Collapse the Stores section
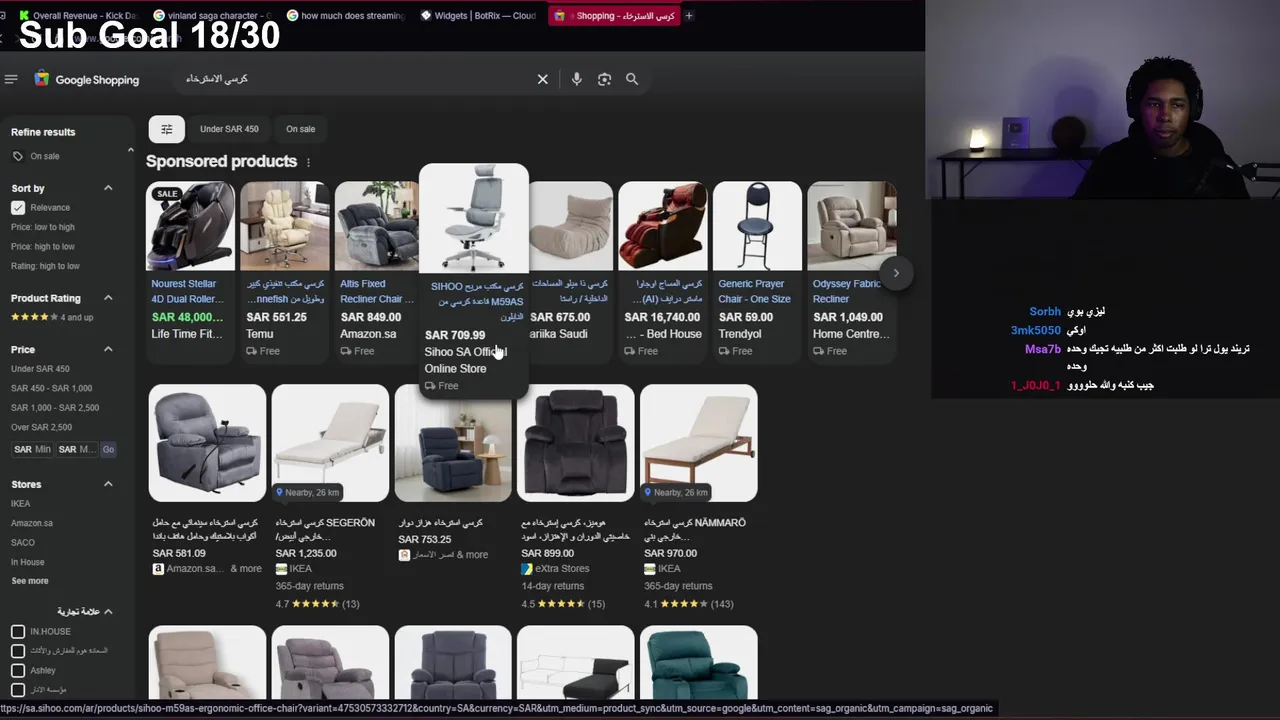The height and width of the screenshot is (720, 1280). tap(108, 484)
